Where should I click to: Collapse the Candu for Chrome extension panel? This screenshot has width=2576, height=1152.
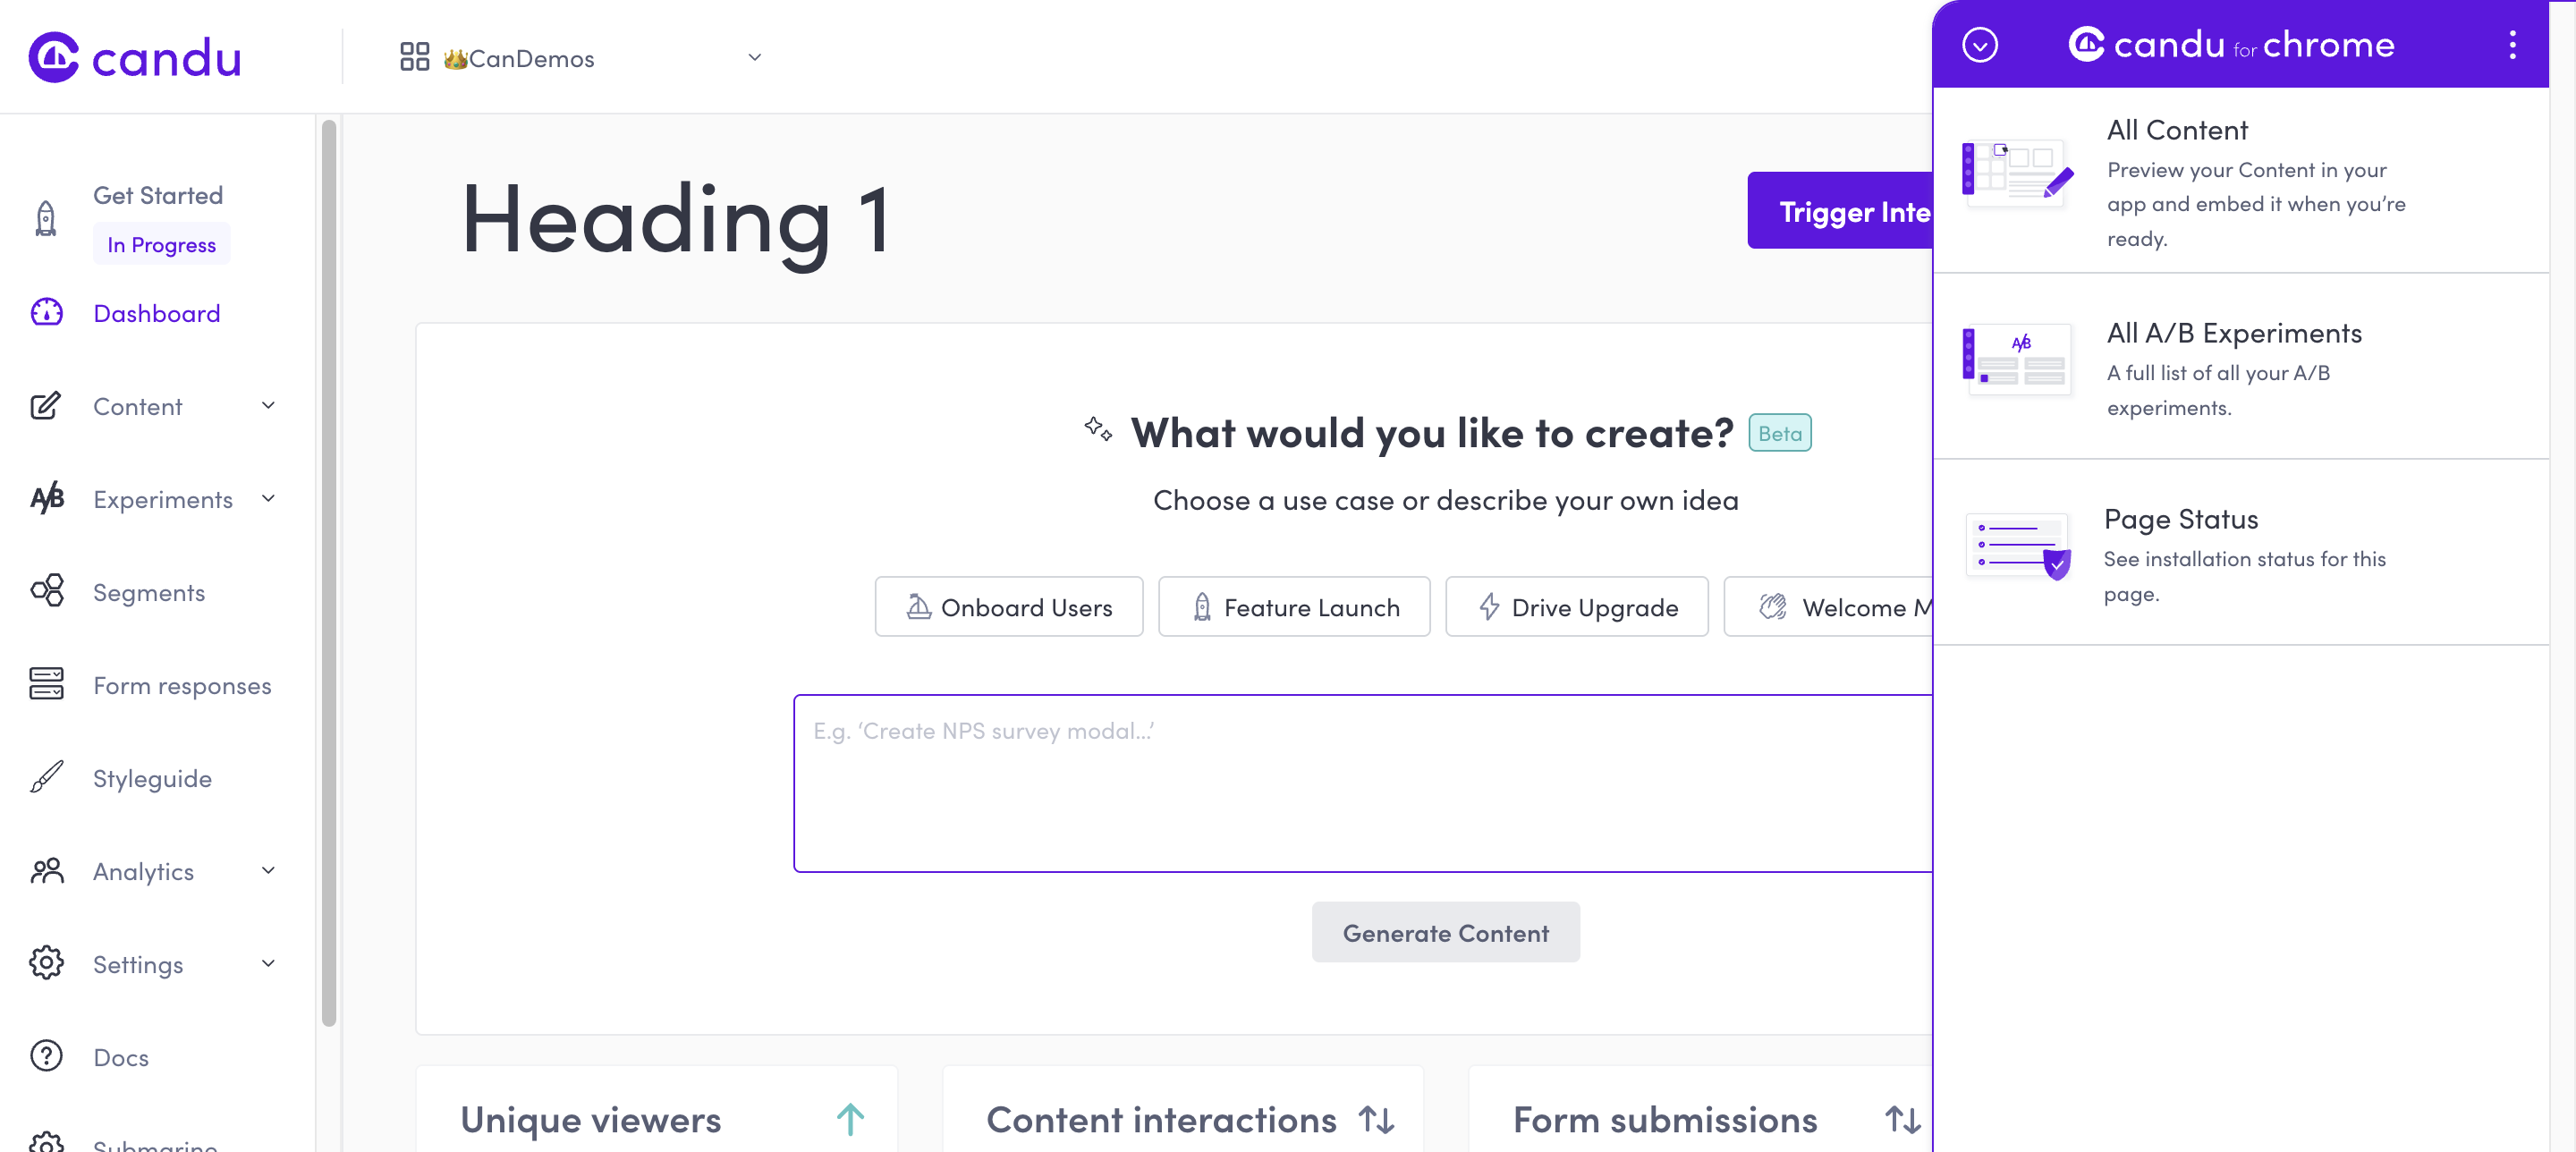[1981, 45]
